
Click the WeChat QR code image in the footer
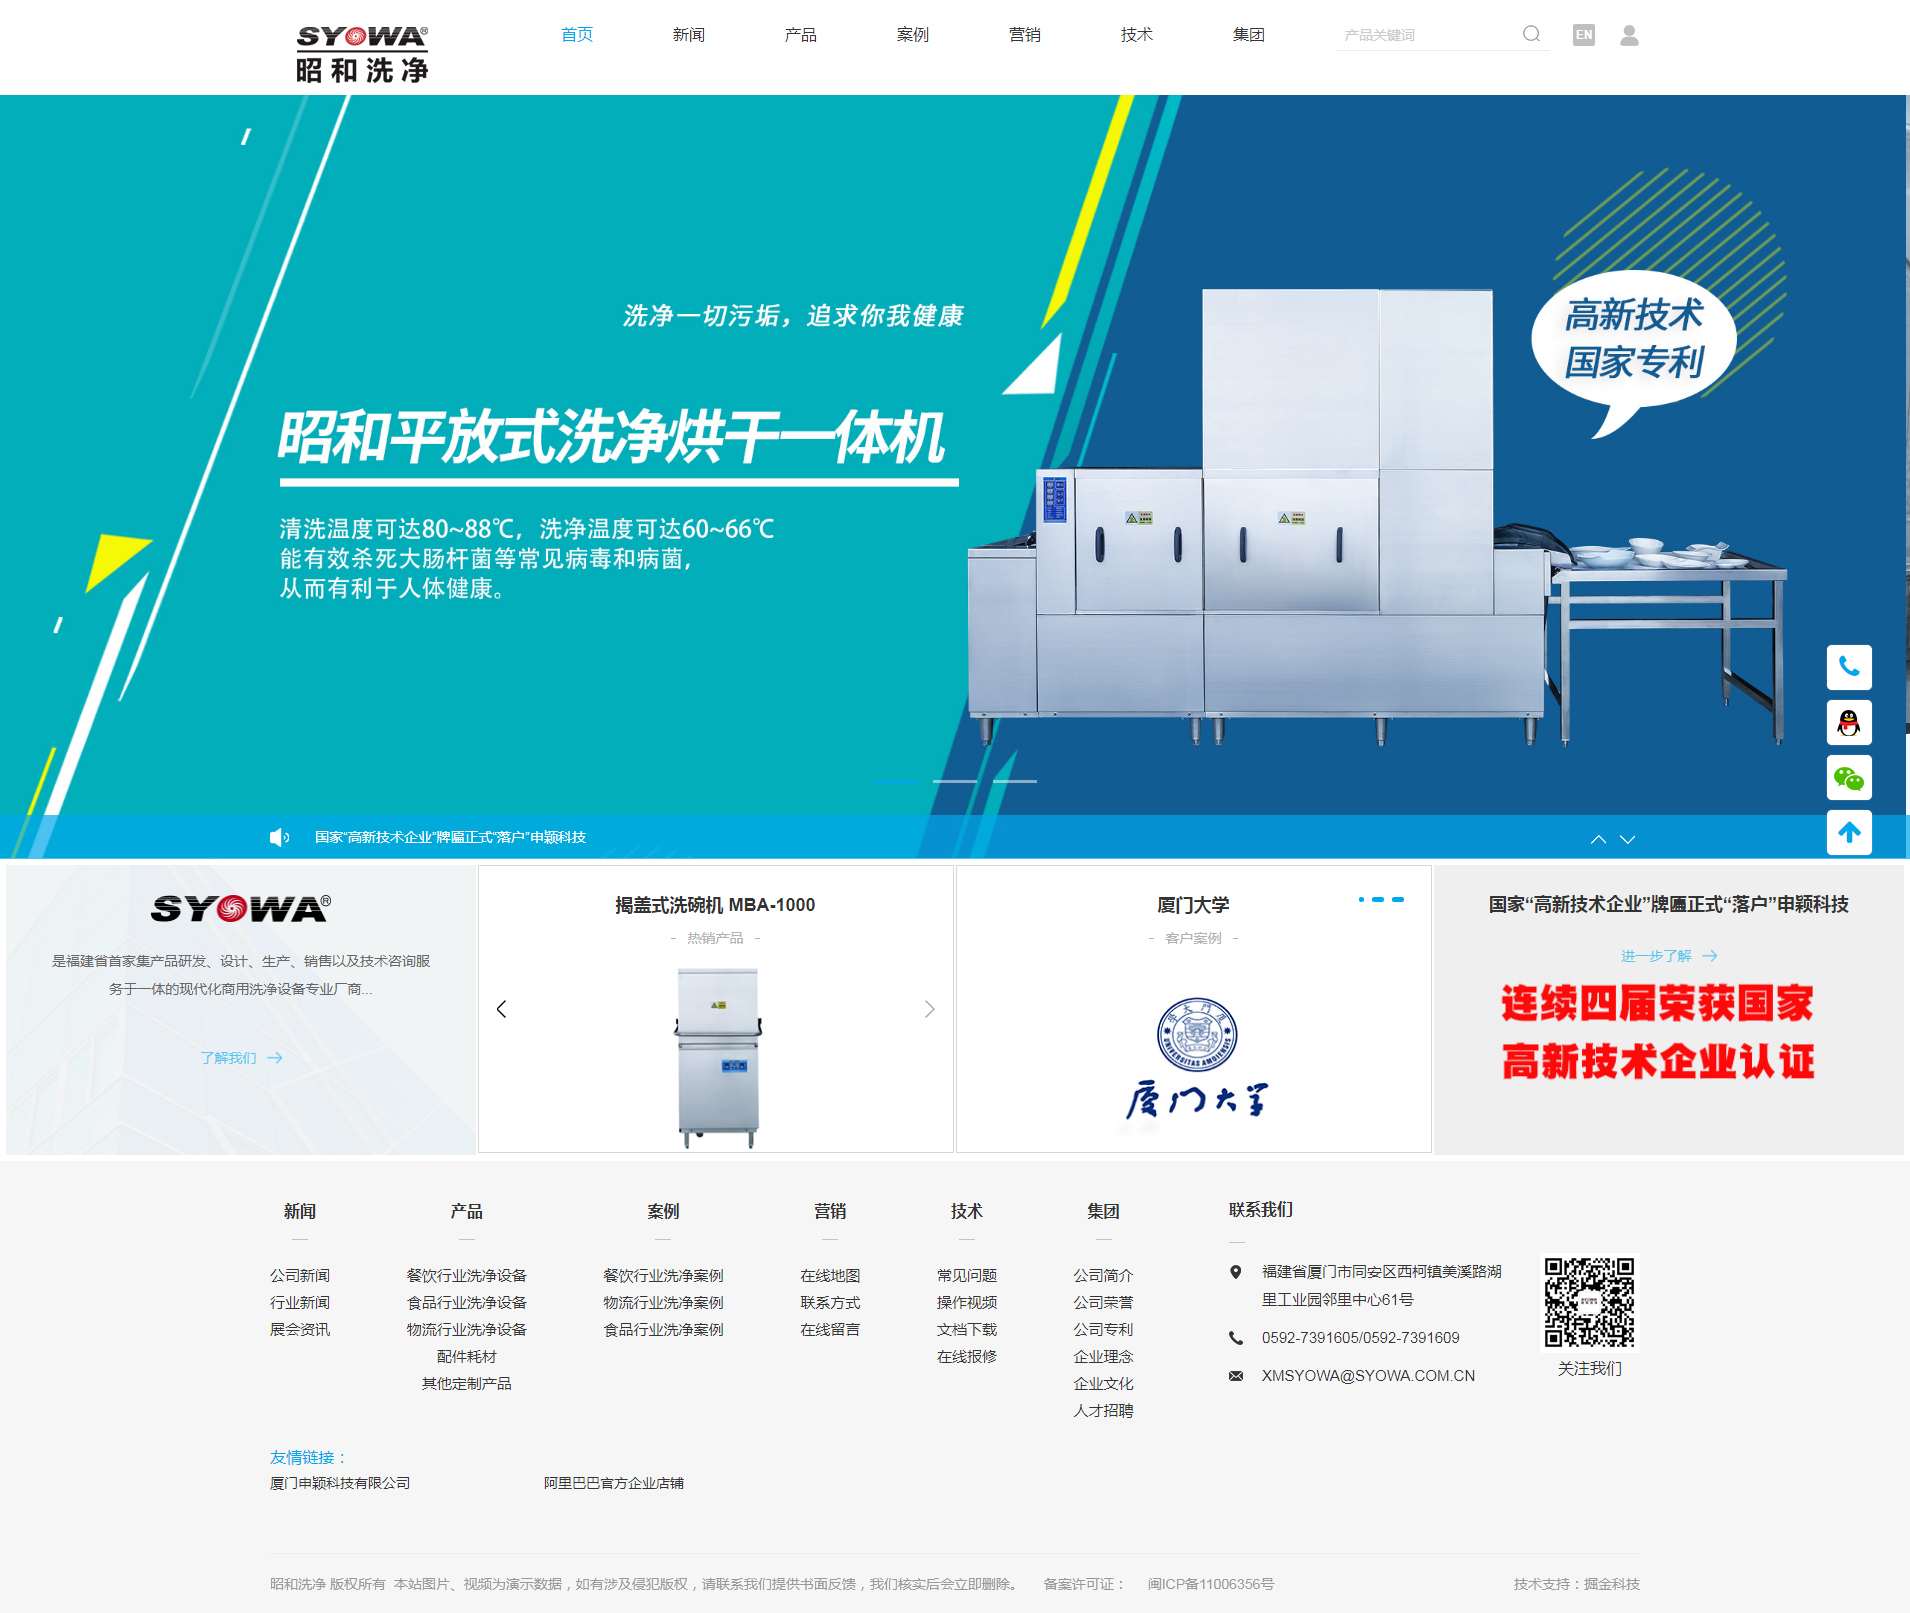pos(1590,1303)
